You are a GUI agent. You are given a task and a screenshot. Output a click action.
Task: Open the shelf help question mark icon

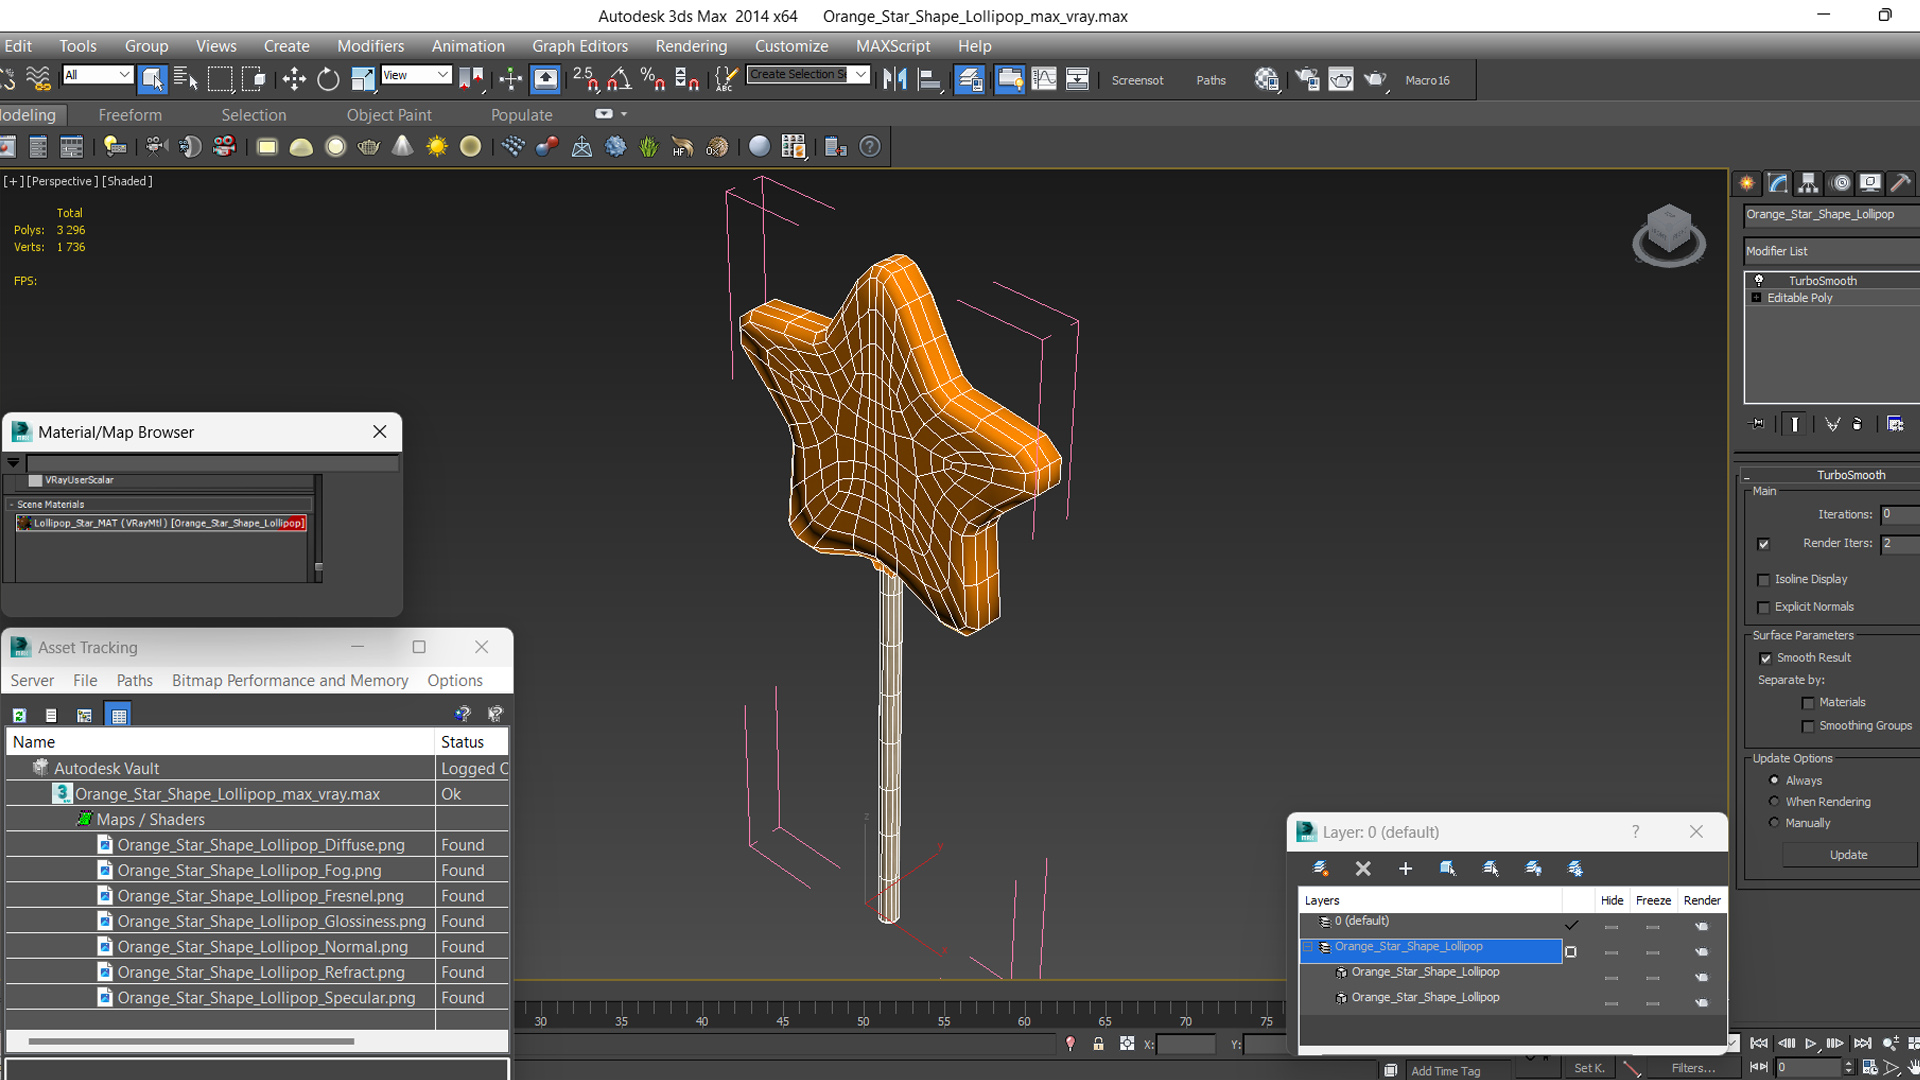(x=870, y=147)
